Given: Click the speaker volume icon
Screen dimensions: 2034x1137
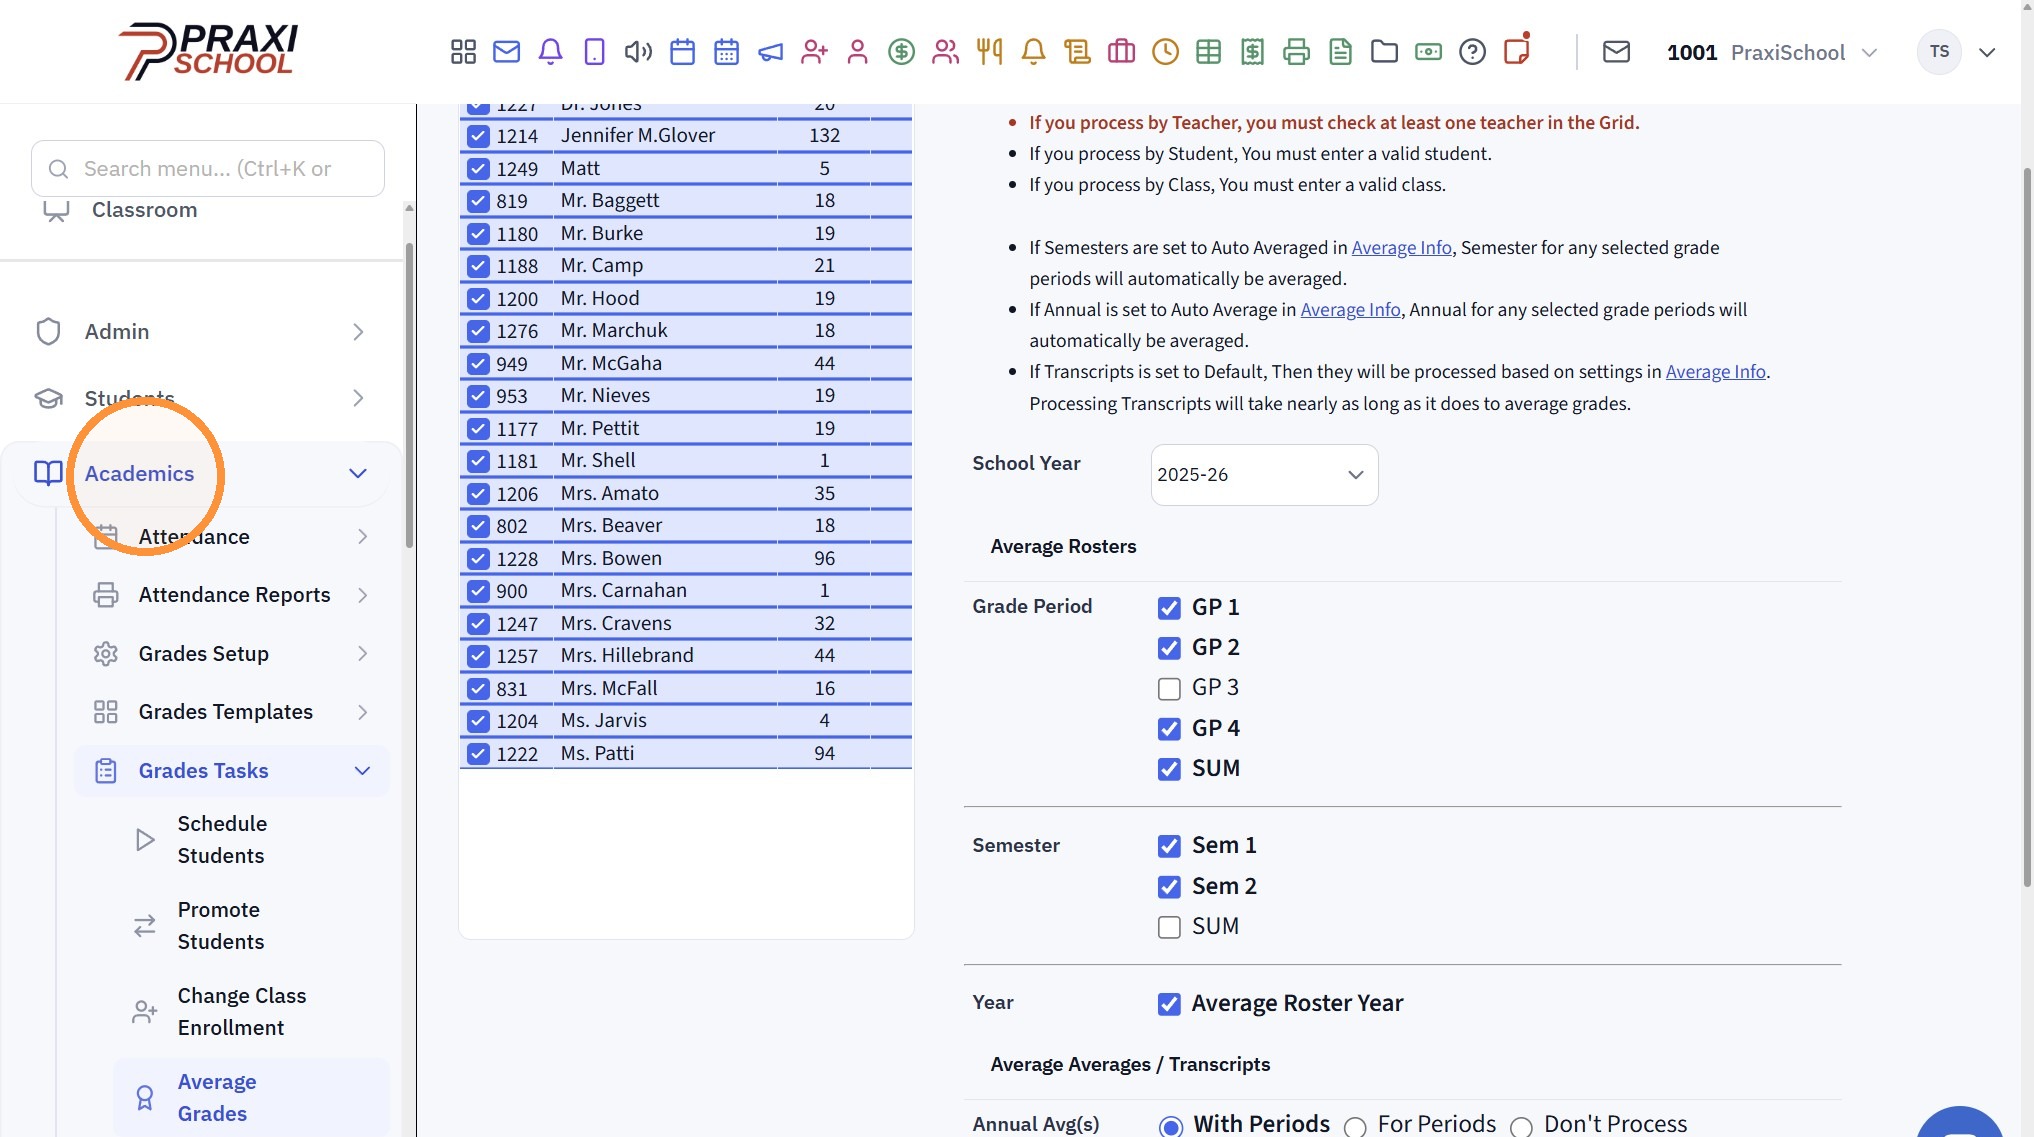Looking at the screenshot, I should pyautogui.click(x=639, y=52).
